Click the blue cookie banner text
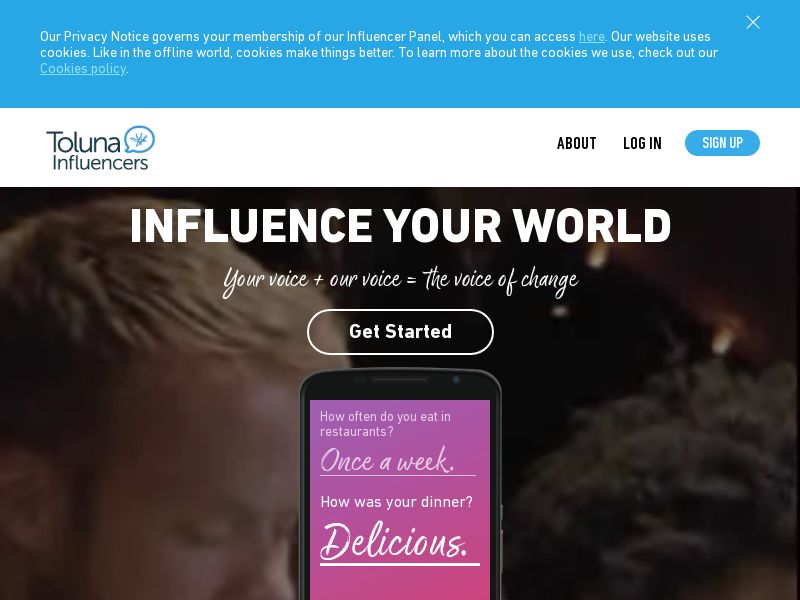 (x=379, y=52)
